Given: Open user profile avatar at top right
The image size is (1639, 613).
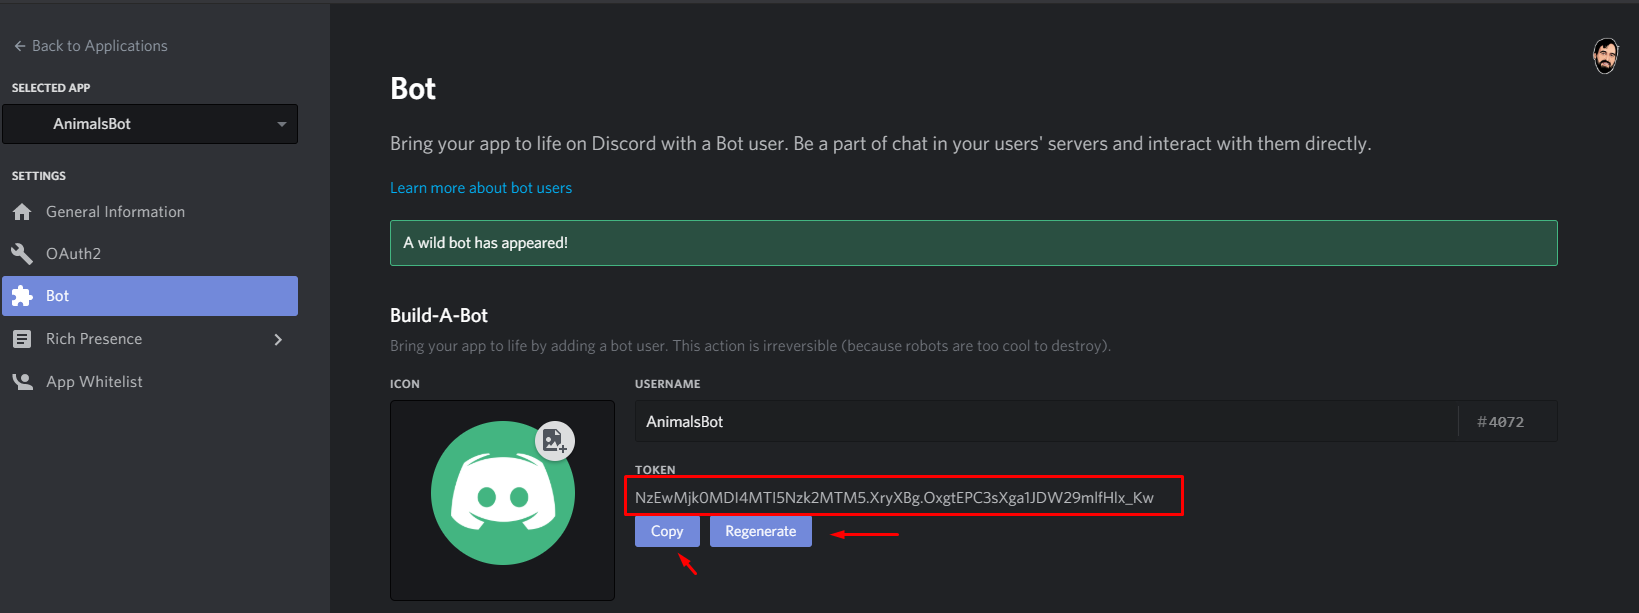Looking at the screenshot, I should (x=1605, y=56).
